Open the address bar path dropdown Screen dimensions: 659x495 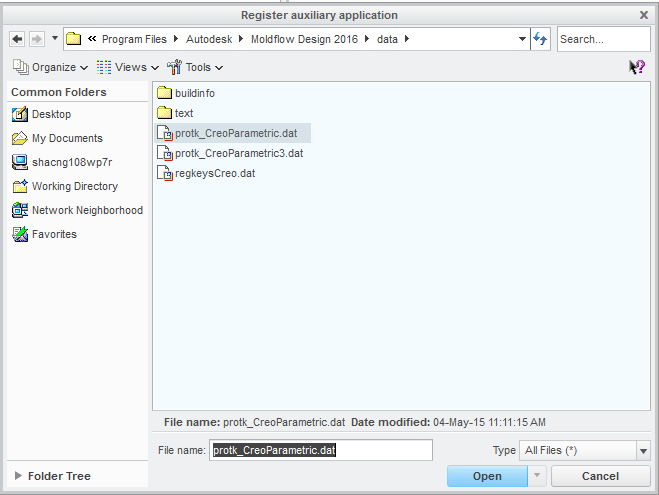(x=522, y=39)
